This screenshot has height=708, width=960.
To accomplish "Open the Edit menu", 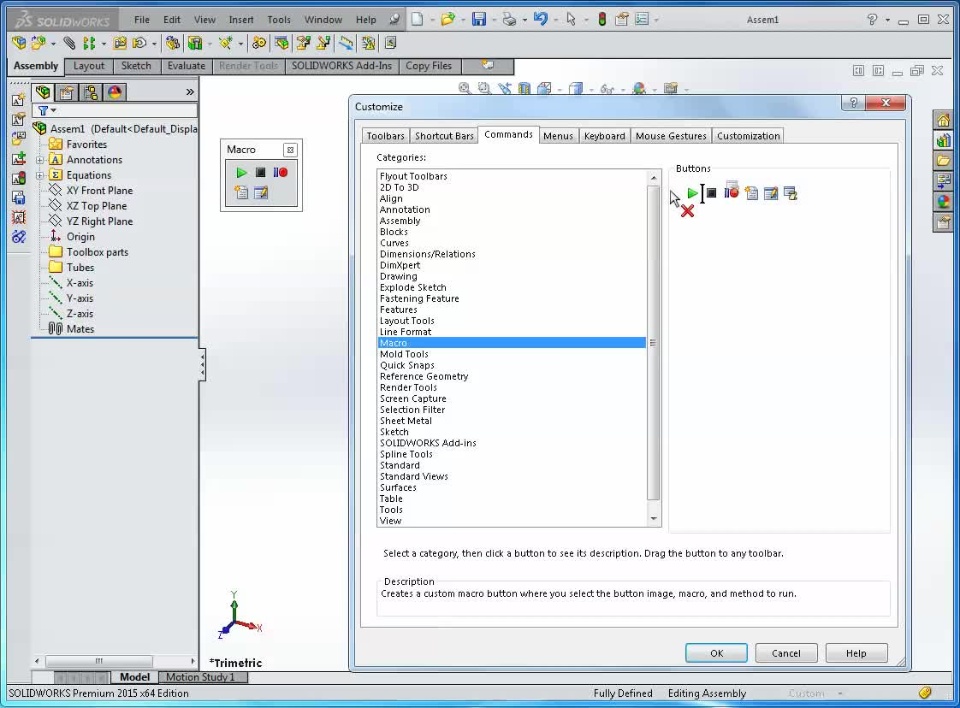I will click(x=171, y=20).
